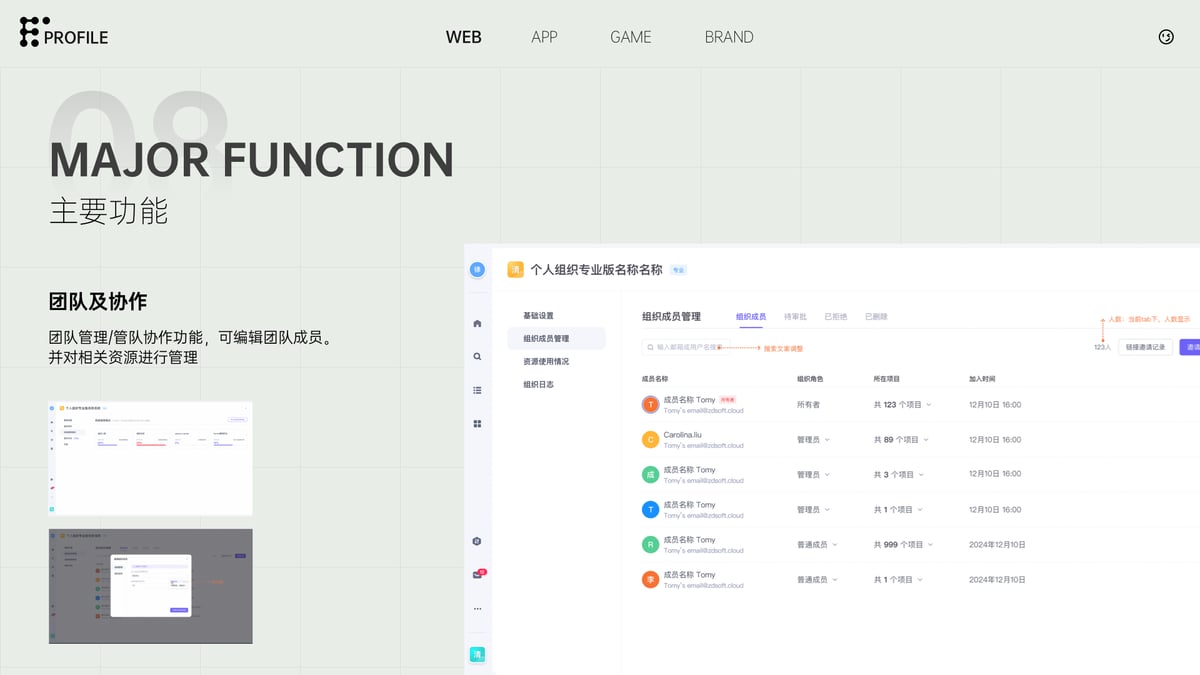Screen dimensions: 1200x675
Task: Open the 共 999 个项目 dropdown chevron
Action: click(x=930, y=545)
